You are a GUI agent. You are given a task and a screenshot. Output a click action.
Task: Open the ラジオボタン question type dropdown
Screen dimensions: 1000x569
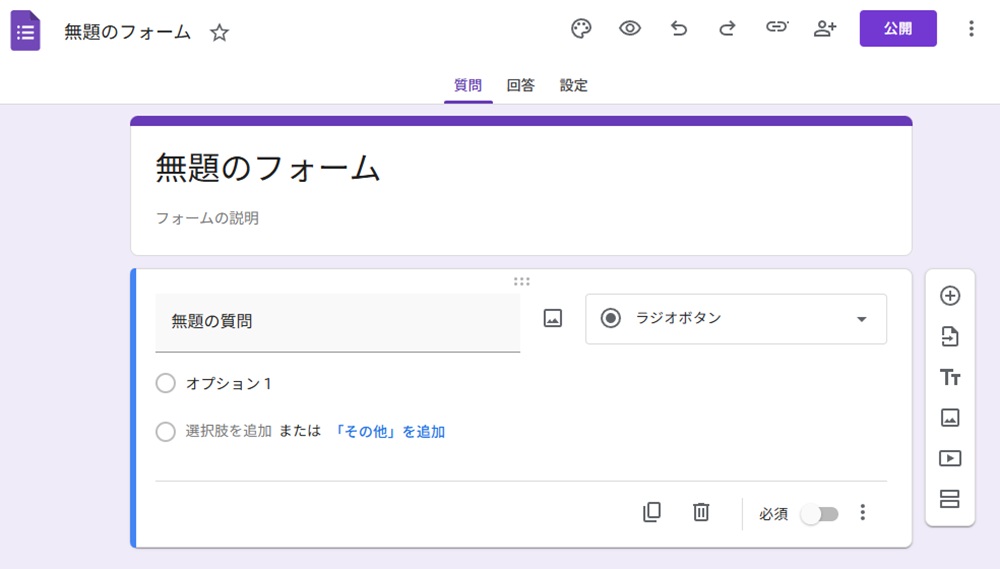pos(736,319)
